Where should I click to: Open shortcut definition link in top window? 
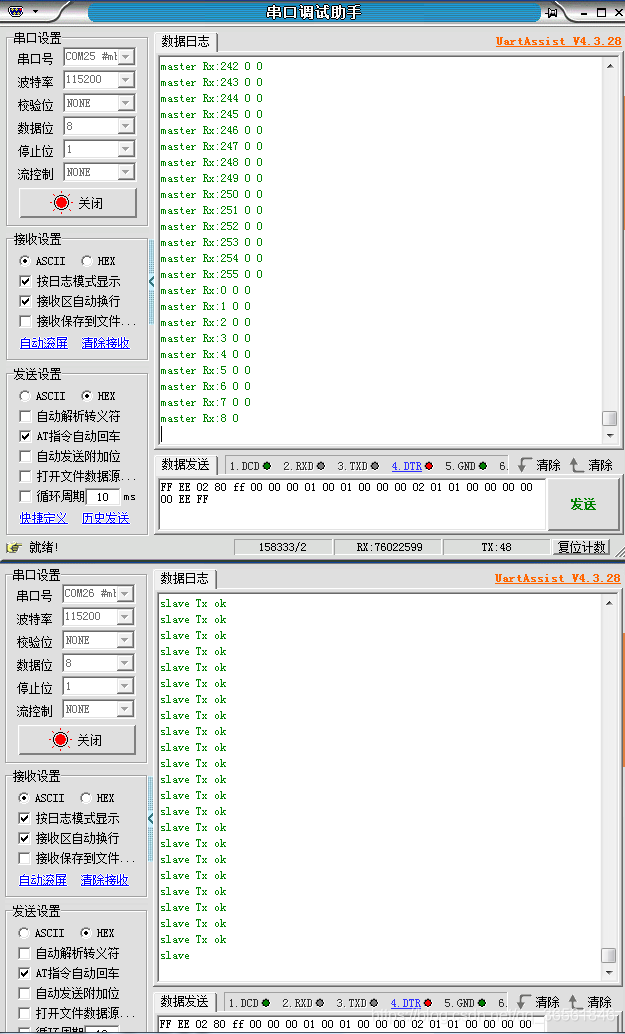44,518
